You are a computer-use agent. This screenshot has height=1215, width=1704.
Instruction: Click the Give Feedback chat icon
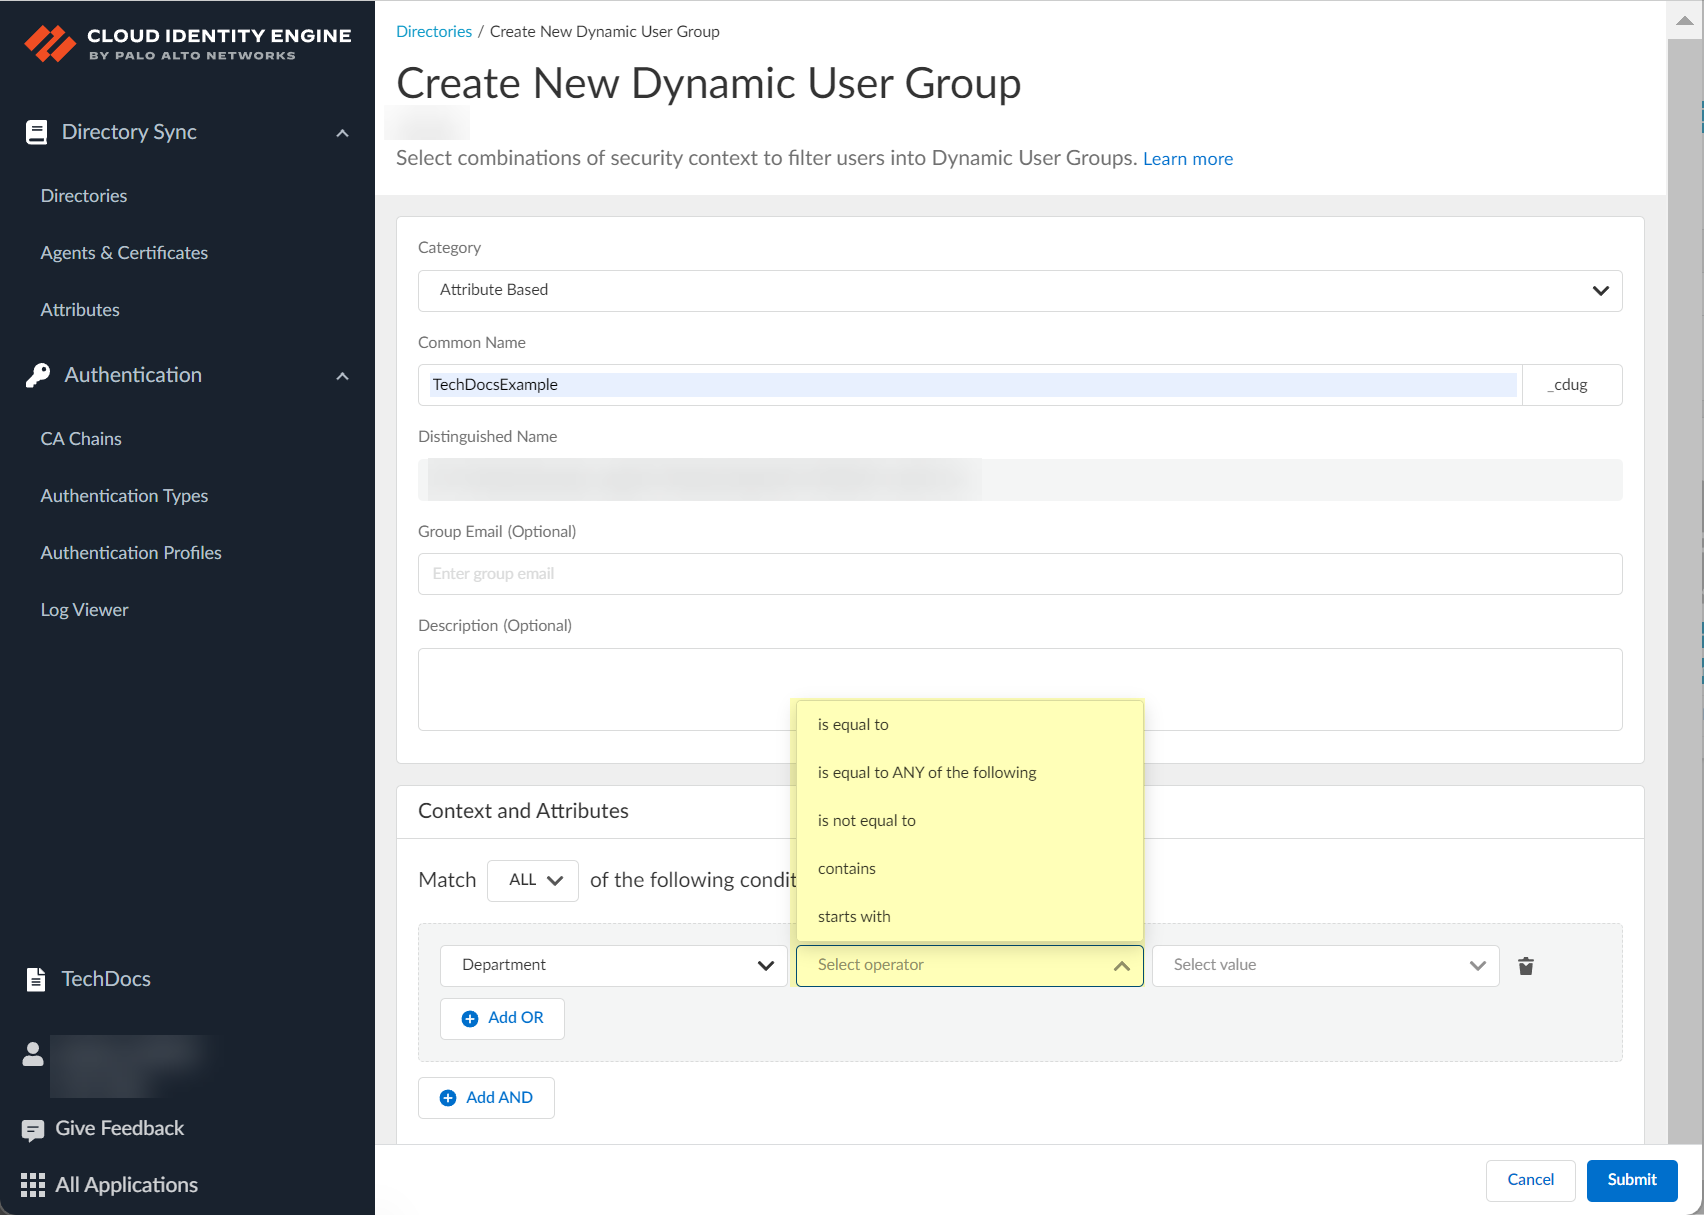pos(33,1129)
